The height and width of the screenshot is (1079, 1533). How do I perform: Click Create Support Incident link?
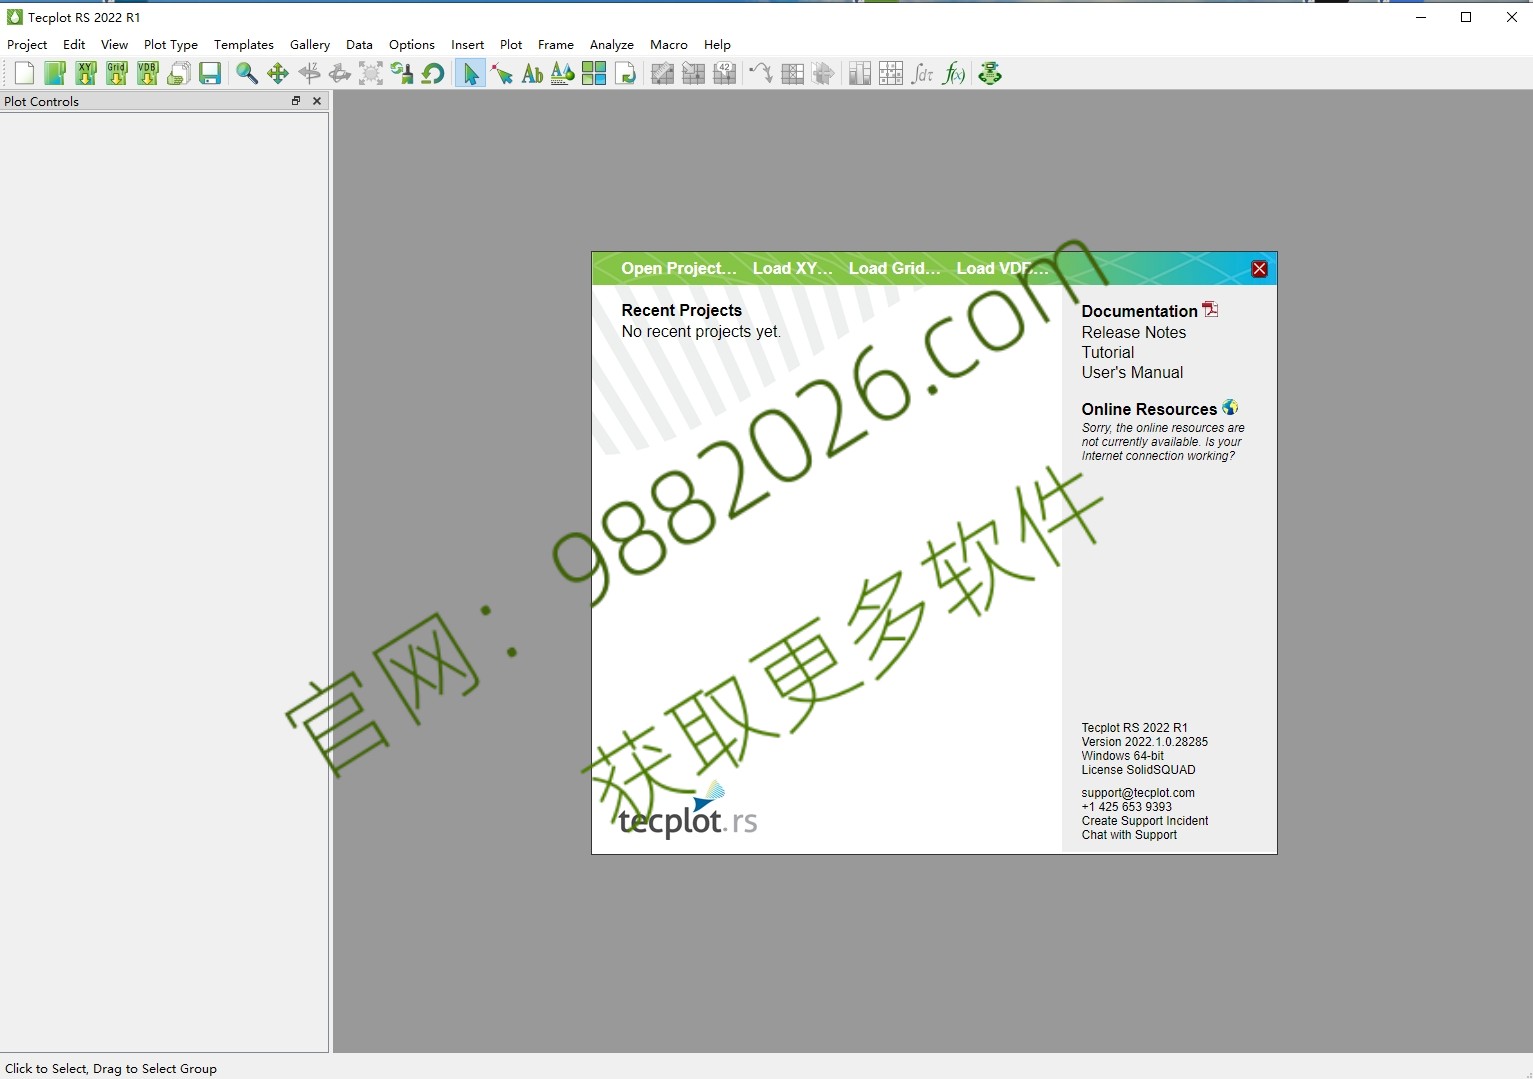tap(1144, 821)
